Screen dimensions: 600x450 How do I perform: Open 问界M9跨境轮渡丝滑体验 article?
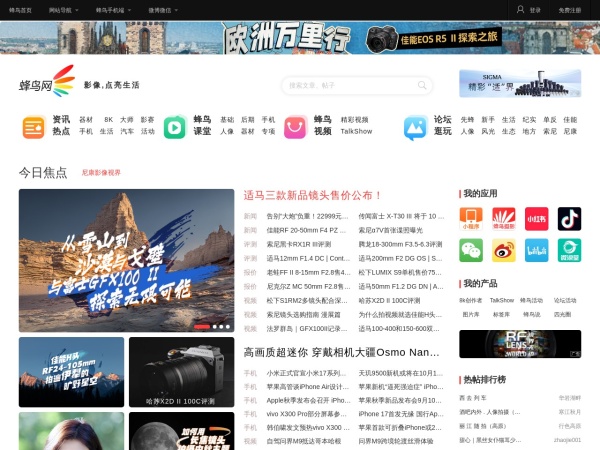tap(396, 441)
